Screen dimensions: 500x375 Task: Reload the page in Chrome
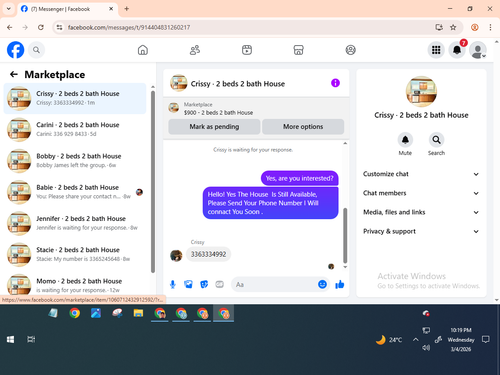point(41,27)
